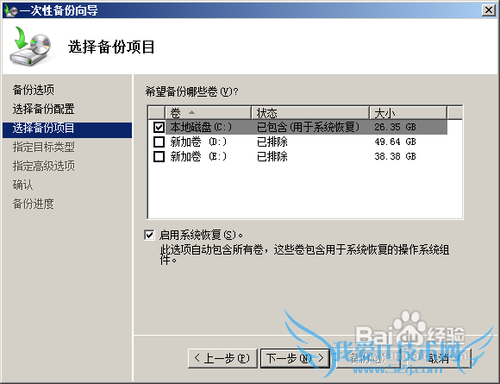
Task: Click the 下一步(N) next button
Action: pos(295,358)
